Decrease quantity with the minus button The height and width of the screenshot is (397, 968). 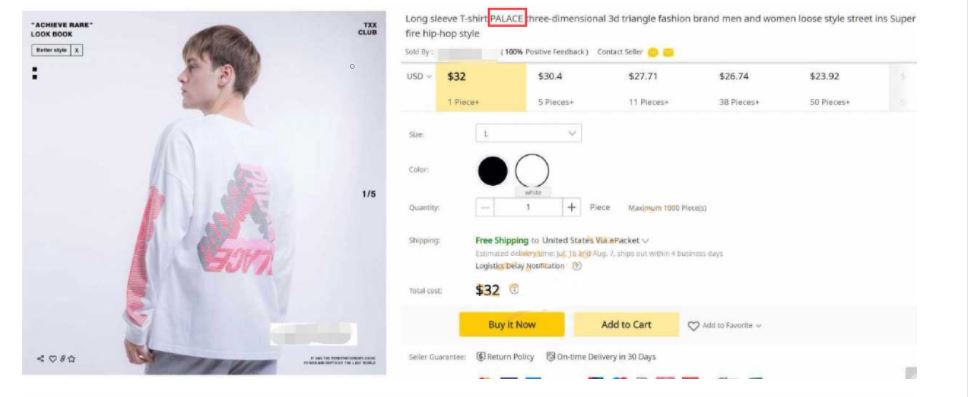485,207
